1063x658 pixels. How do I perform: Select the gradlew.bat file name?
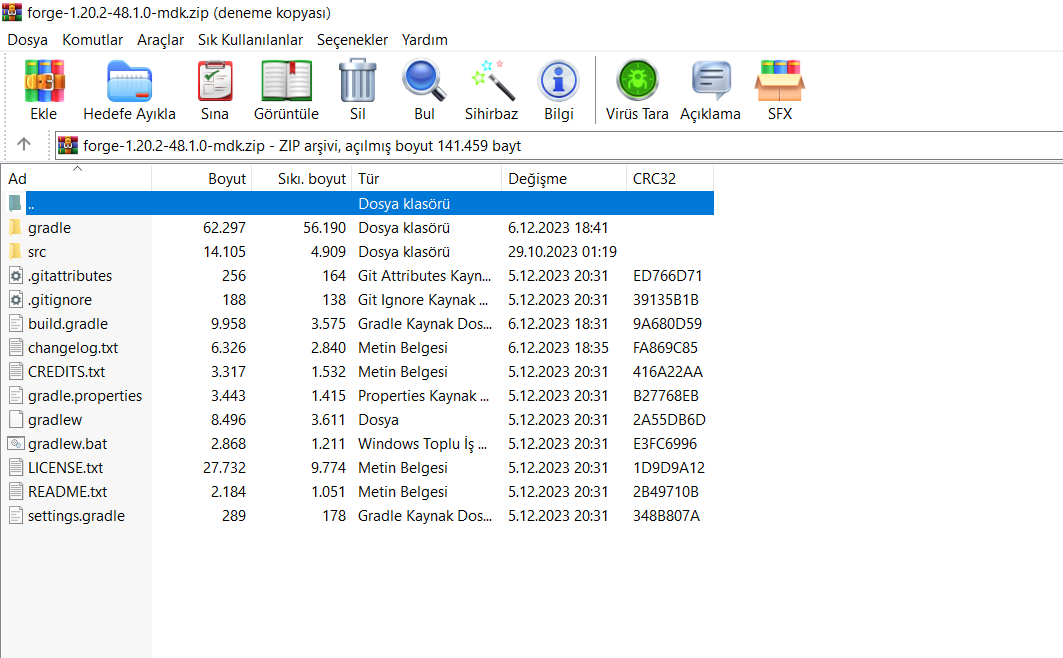tap(67, 444)
